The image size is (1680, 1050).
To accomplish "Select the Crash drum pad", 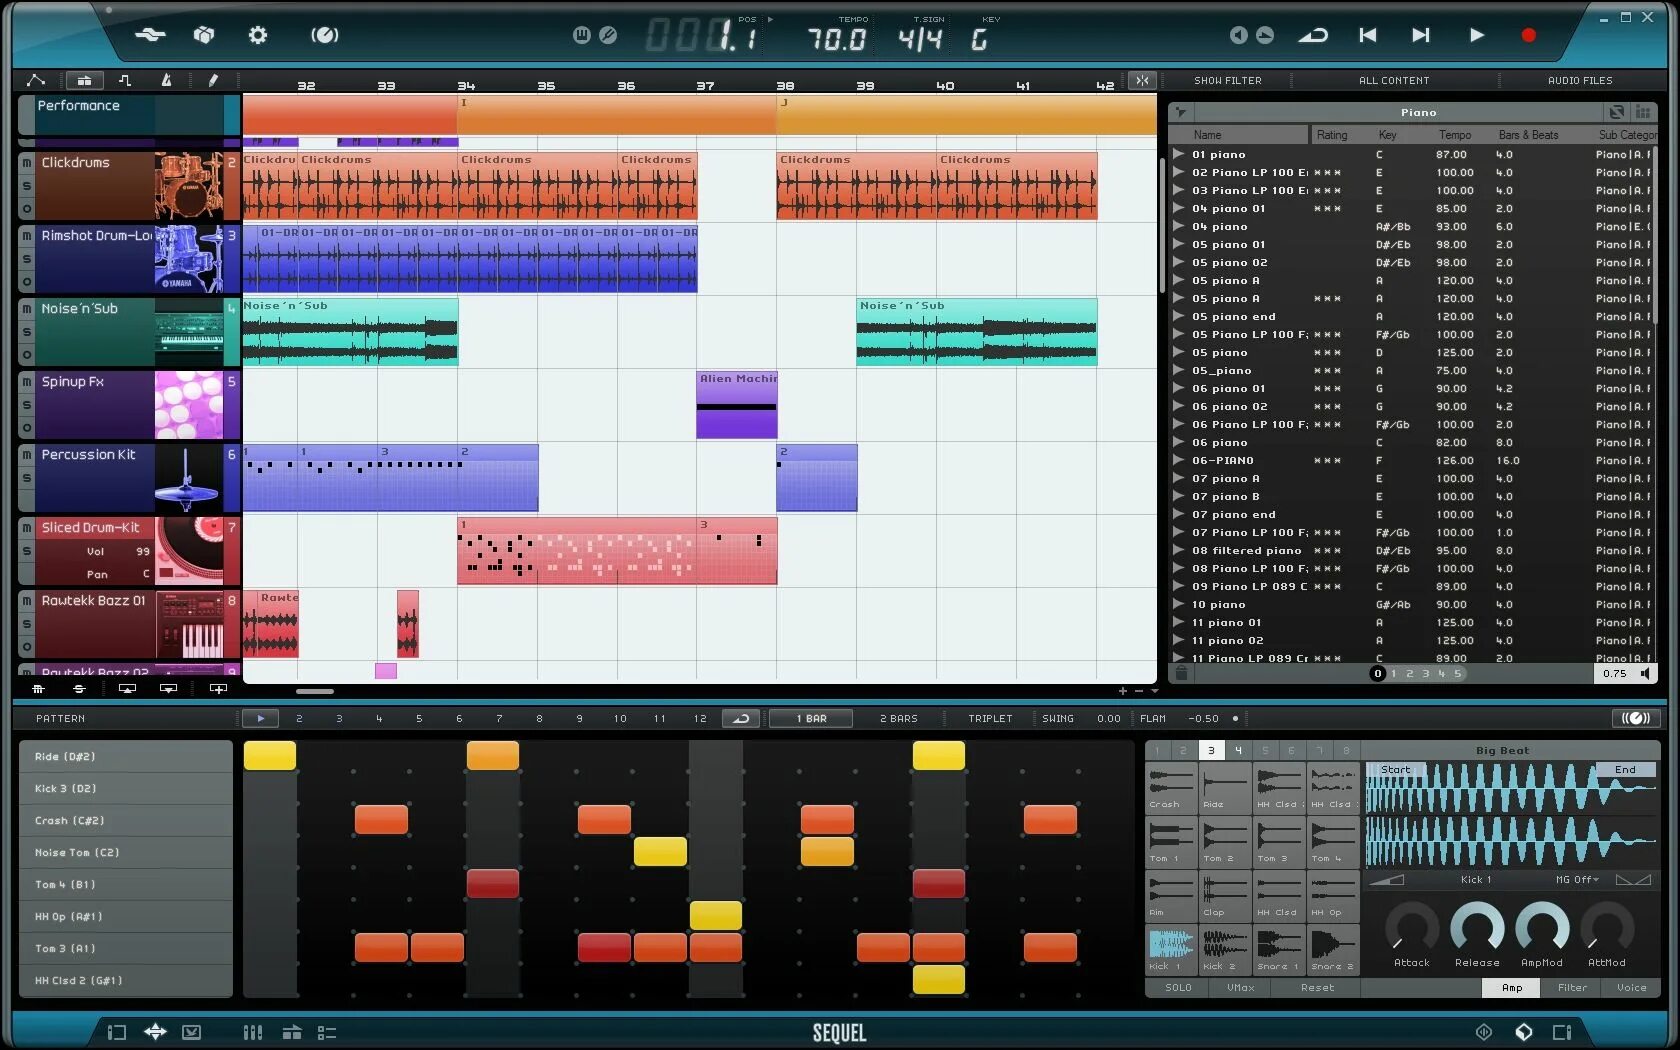I will click(x=1171, y=787).
